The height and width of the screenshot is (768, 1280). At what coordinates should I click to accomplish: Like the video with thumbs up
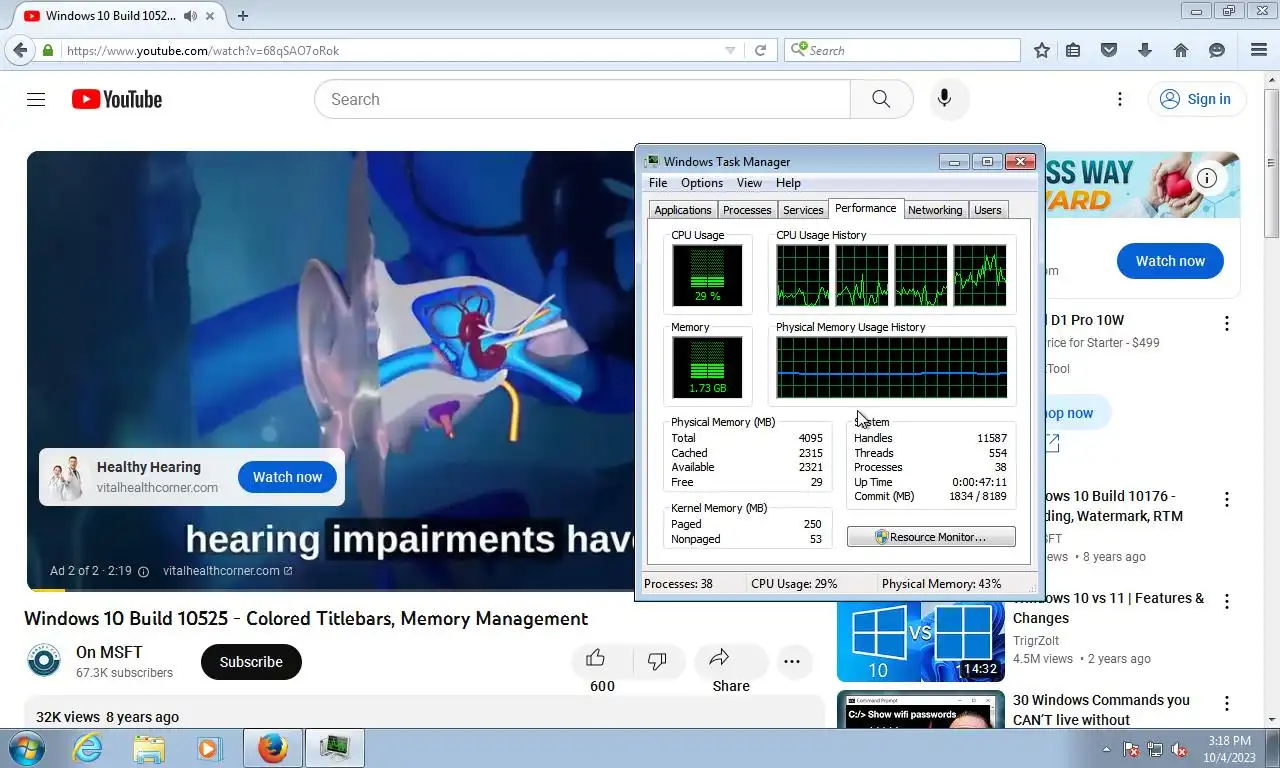point(596,660)
